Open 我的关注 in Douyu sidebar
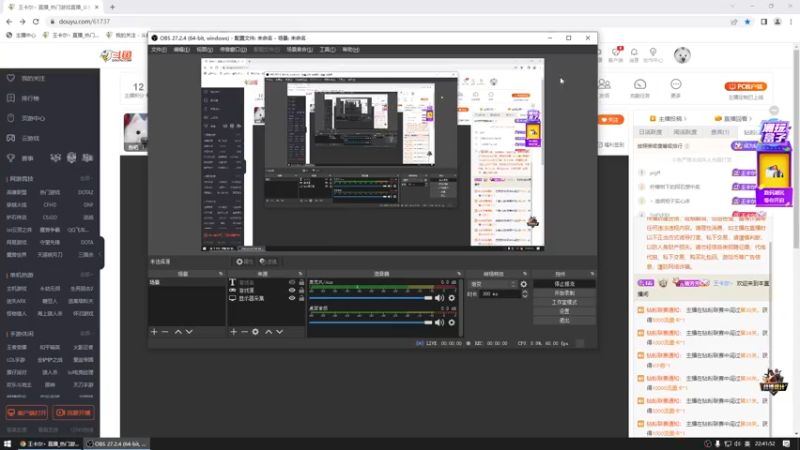Viewport: 800px width, 450px height. (x=33, y=79)
